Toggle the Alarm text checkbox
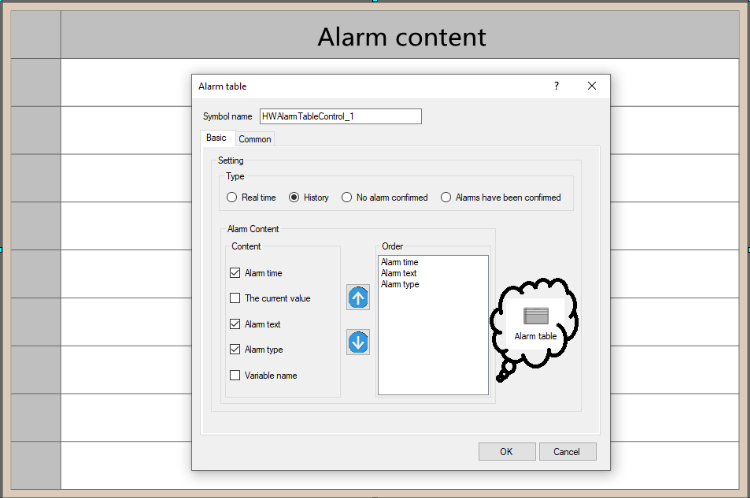This screenshot has height=498, width=750. tap(235, 324)
